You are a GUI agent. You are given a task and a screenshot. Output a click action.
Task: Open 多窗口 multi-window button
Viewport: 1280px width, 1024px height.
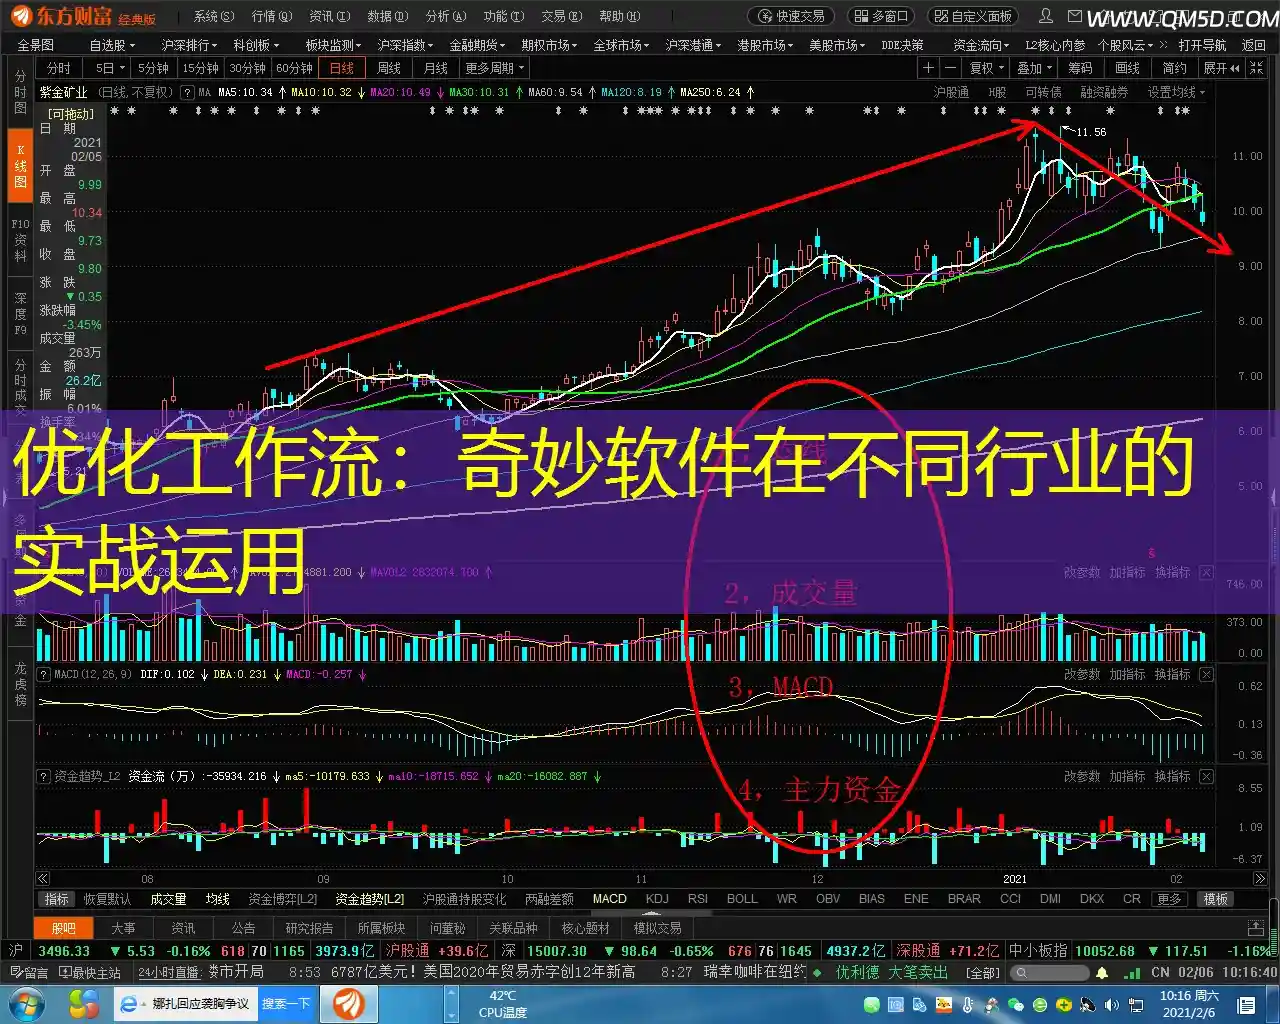(882, 16)
